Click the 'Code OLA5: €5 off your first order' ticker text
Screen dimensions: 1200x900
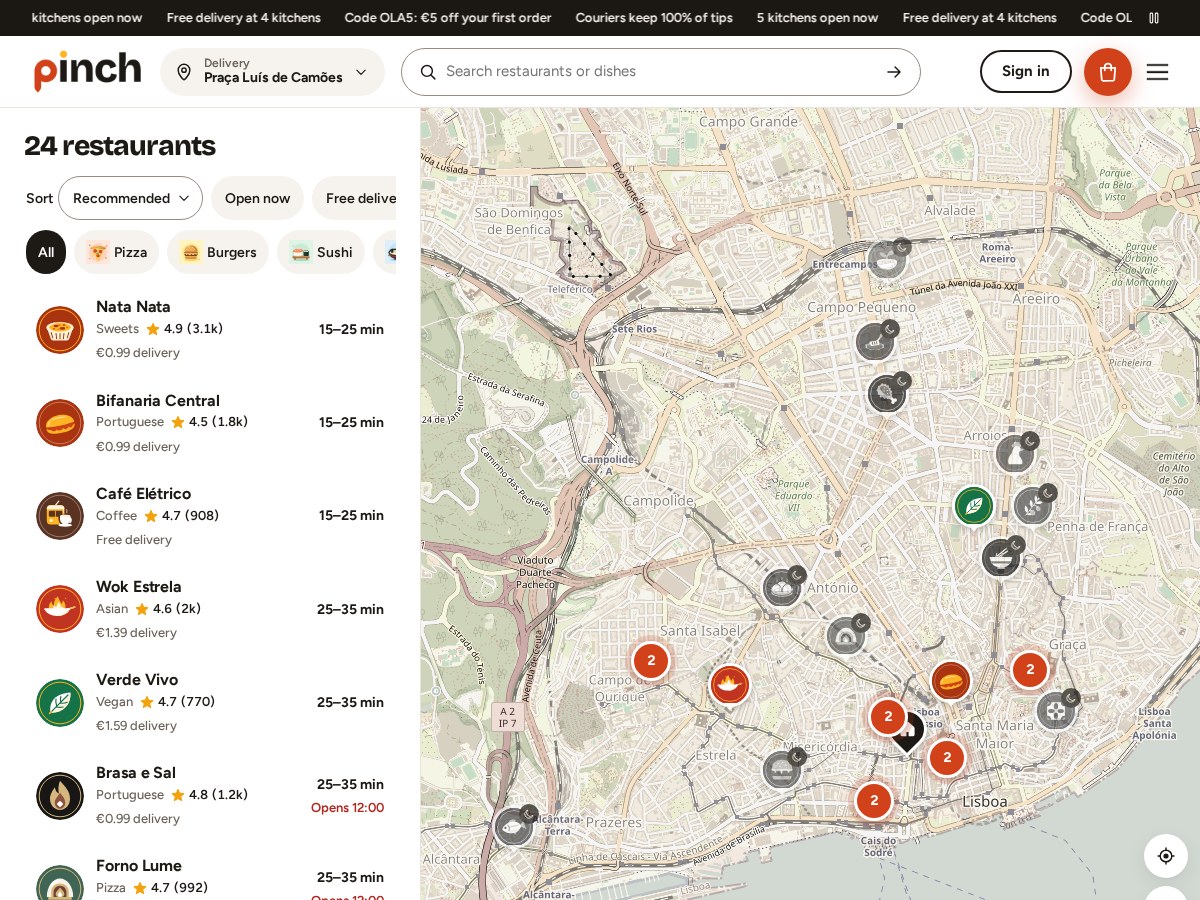pyautogui.click(x=448, y=18)
